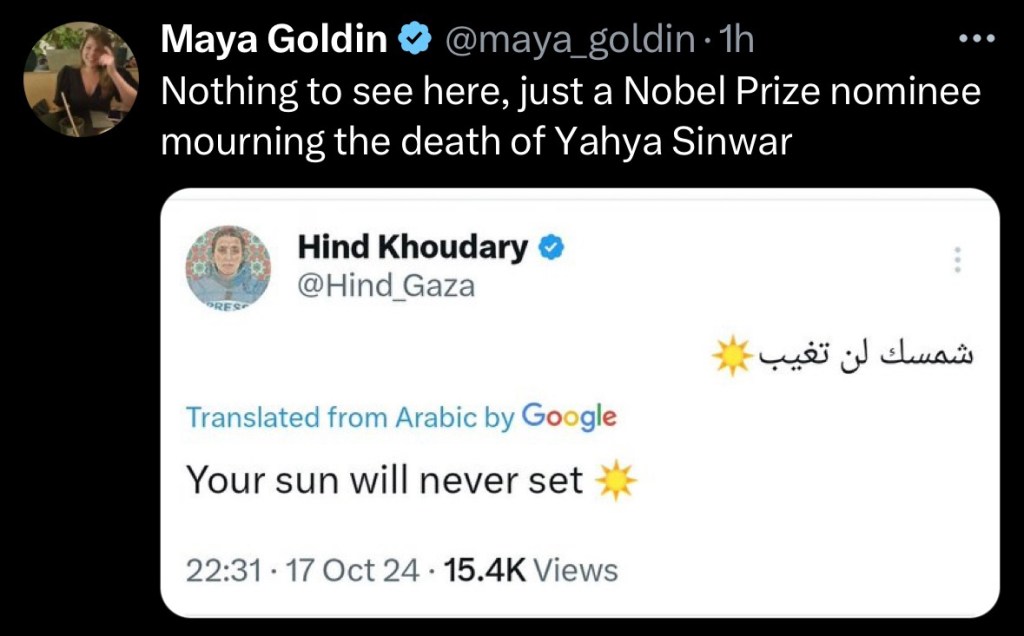Click the 22:31 · 17 Oct 24 timestamp
The width and height of the screenshot is (1024, 636).
click(303, 571)
